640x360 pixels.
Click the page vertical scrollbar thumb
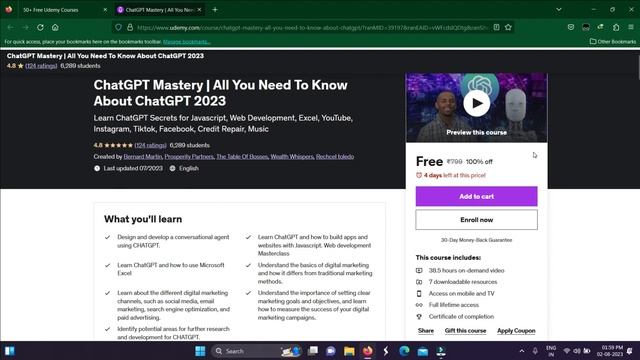pos(638,67)
